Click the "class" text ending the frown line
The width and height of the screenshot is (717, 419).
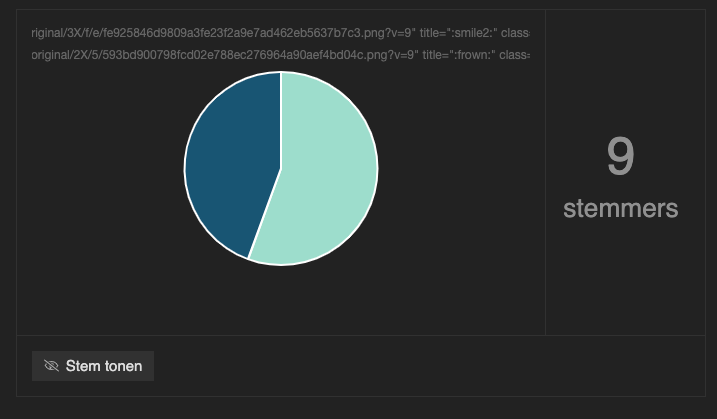coord(514,55)
